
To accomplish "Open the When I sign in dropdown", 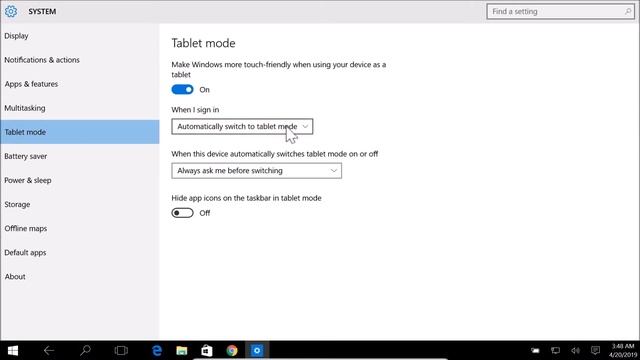I will click(x=242, y=127).
